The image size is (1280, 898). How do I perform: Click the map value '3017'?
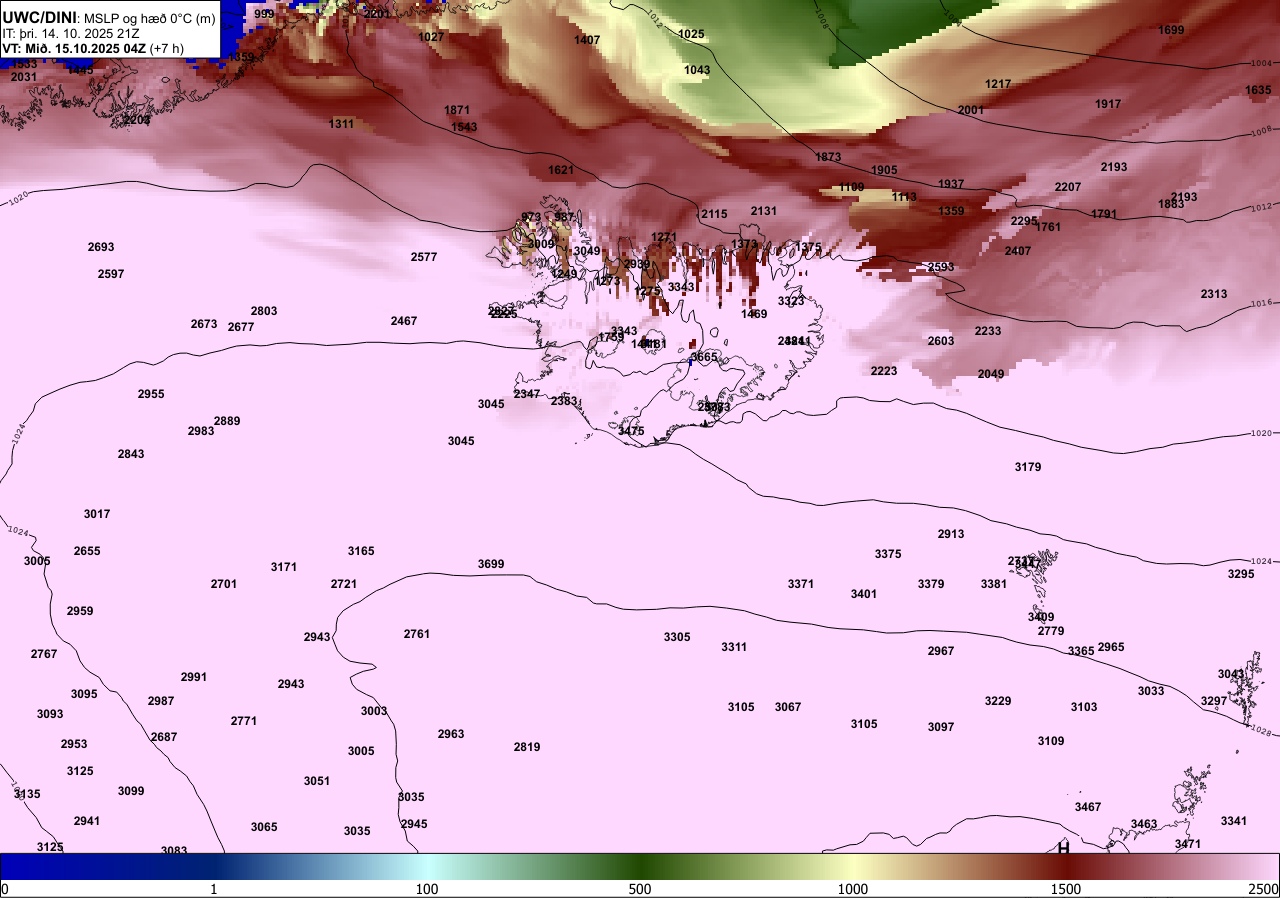click(97, 514)
